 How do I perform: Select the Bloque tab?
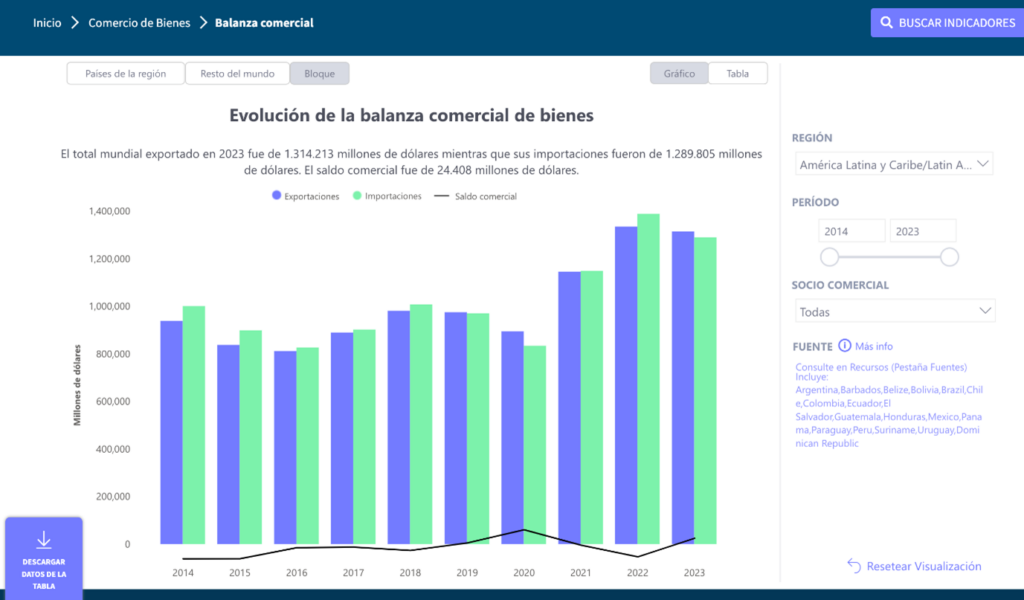[x=320, y=73]
